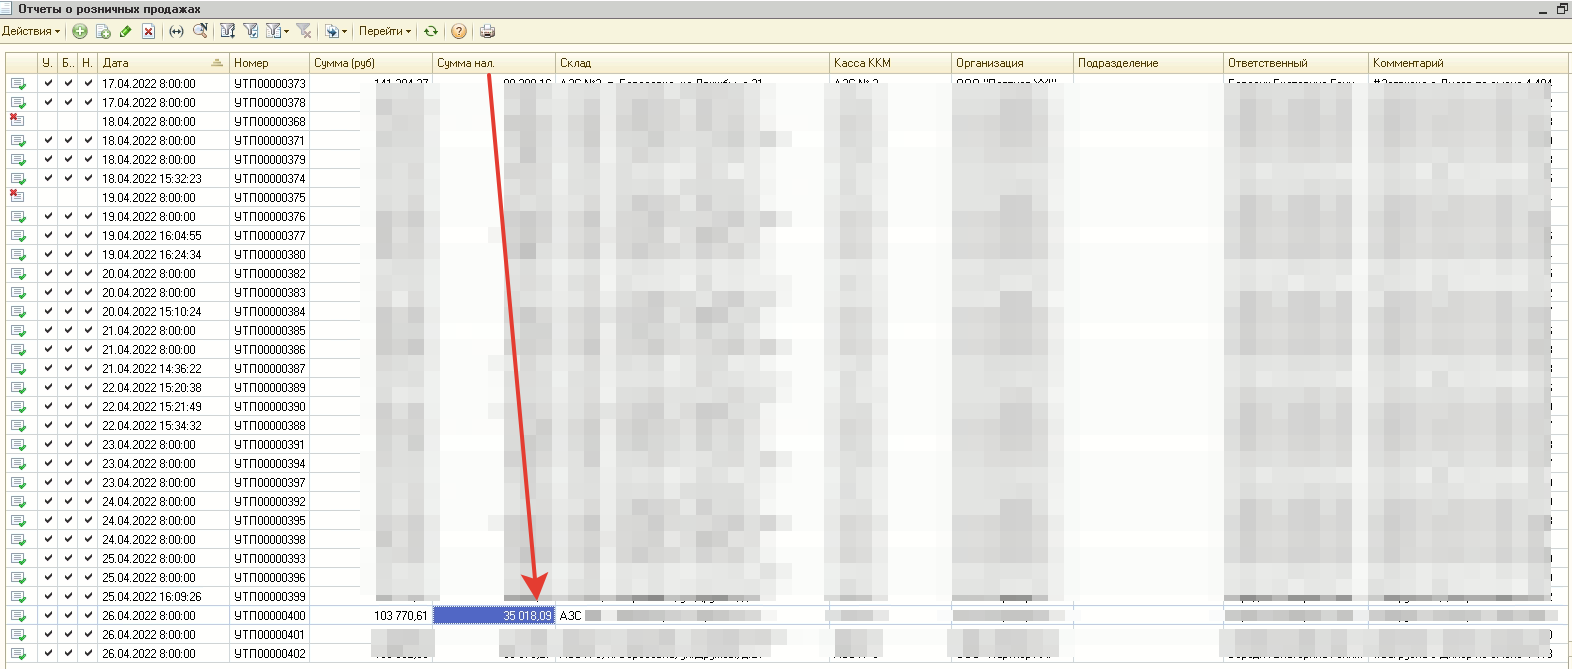Toggle Б checkmark for document УТП00000373
Screen dimensions: 1572x669
click(x=68, y=84)
